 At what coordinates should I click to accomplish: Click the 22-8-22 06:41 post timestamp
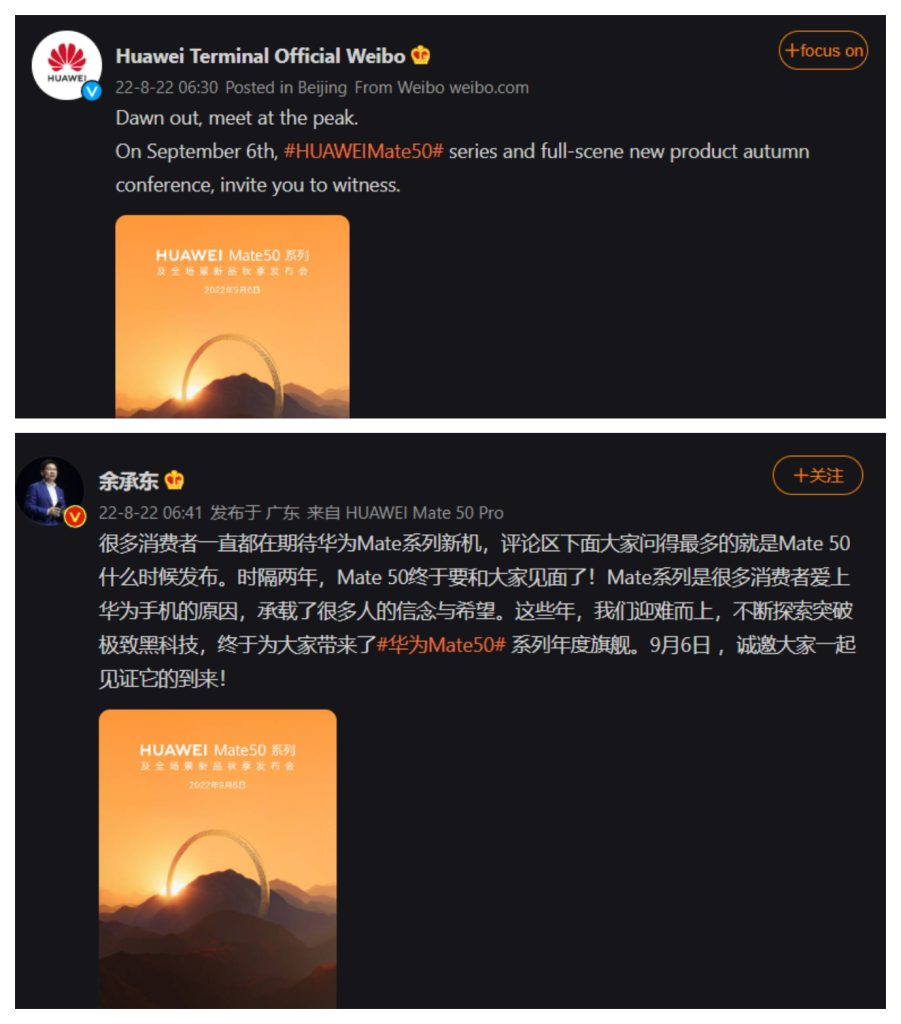click(150, 513)
